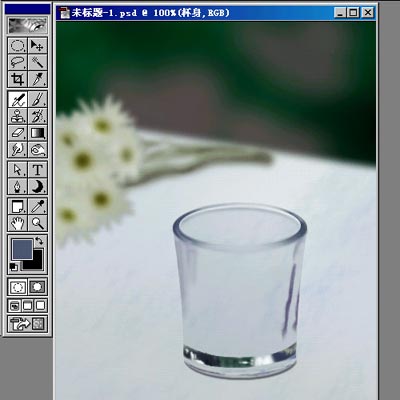The image size is (400, 400).
Task: Maximize the 未标题-1.psd document window
Action: pos(353,13)
